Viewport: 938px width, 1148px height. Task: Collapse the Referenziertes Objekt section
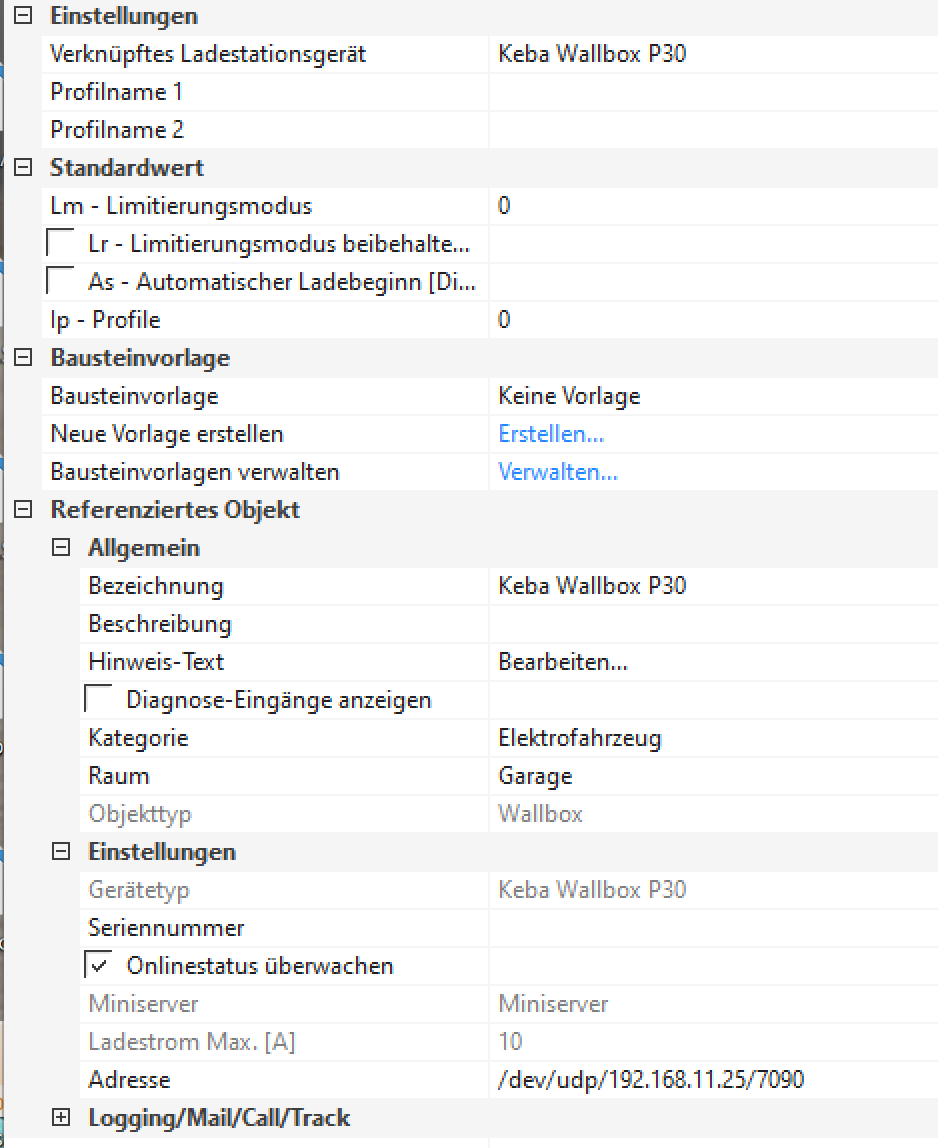coord(24,510)
